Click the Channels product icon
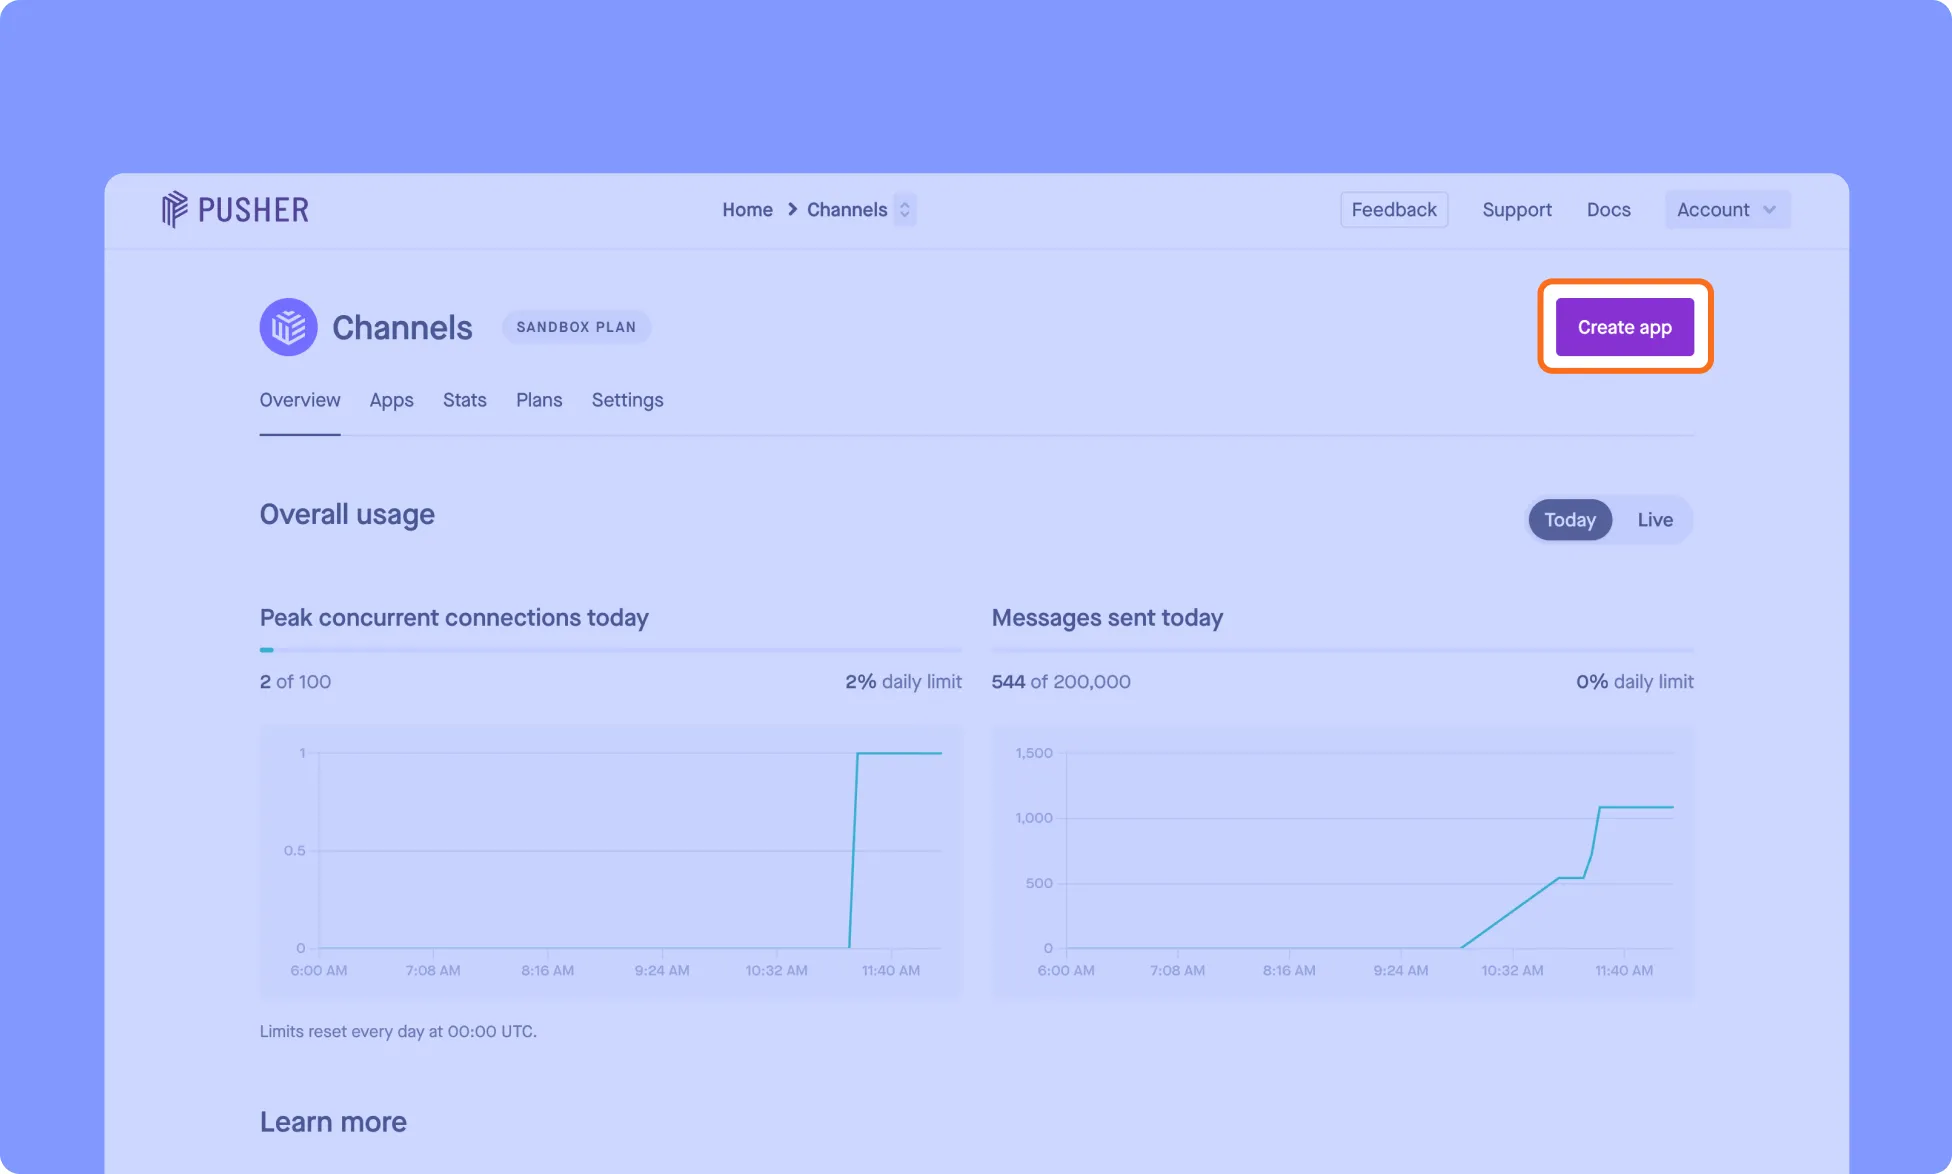This screenshot has width=1952, height=1174. 289,327
